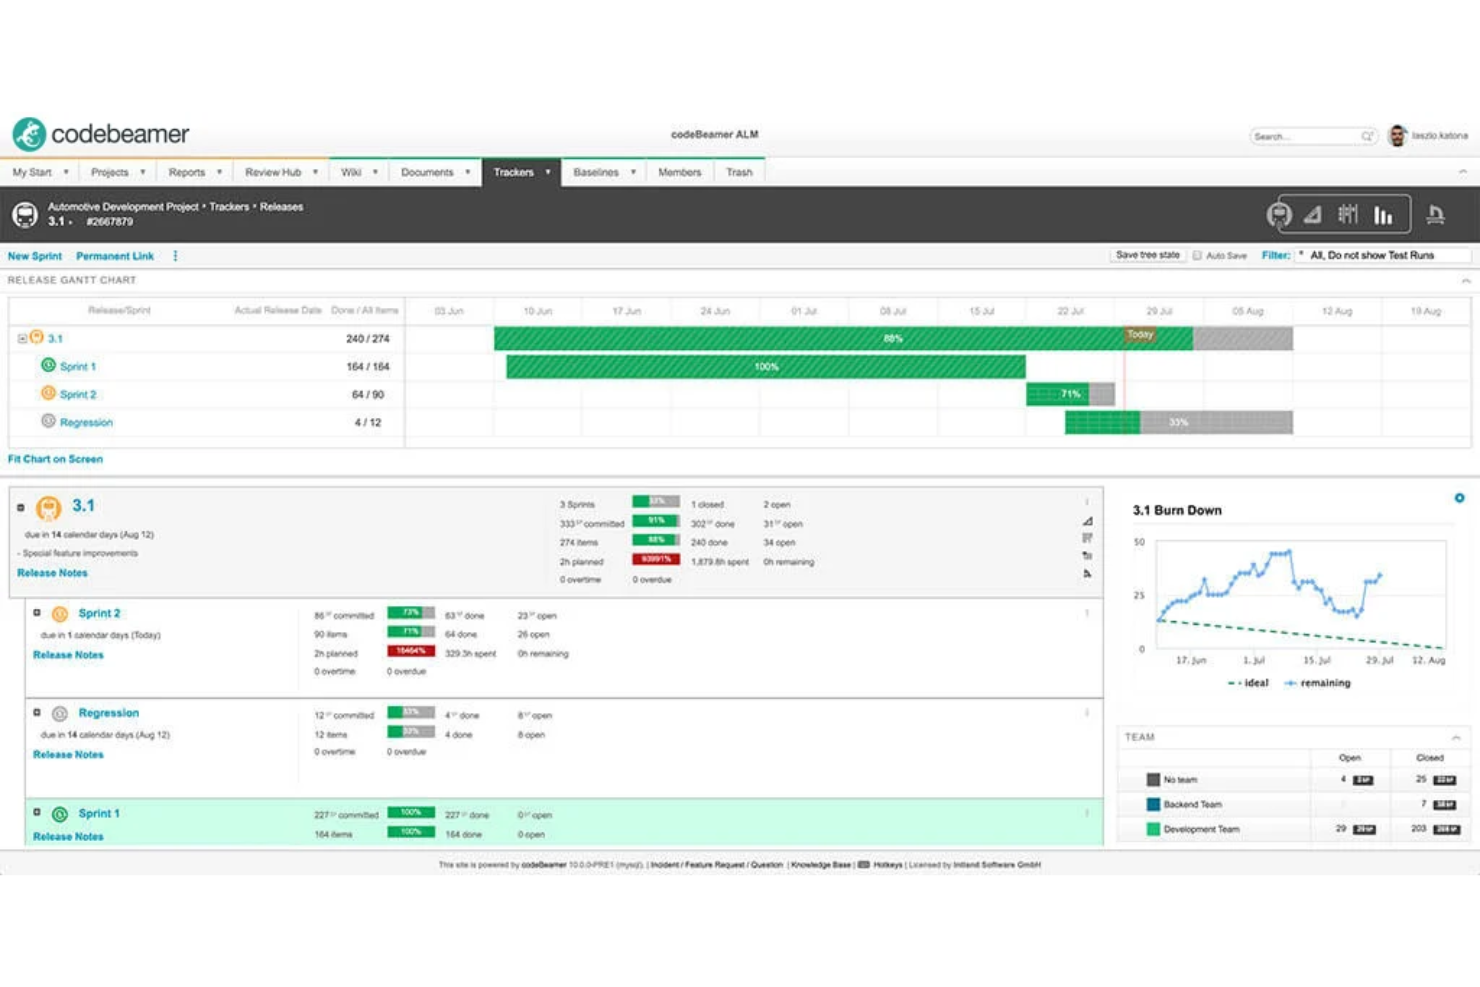This screenshot has height=987, width=1480.
Task: Click the search magnifier in the search box
Action: [1368, 135]
